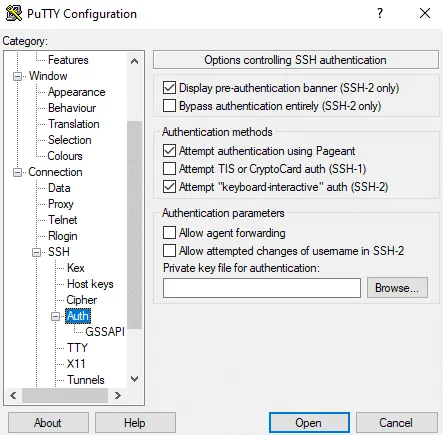Toggle Display pre-authentication banner checkbox

click(169, 88)
